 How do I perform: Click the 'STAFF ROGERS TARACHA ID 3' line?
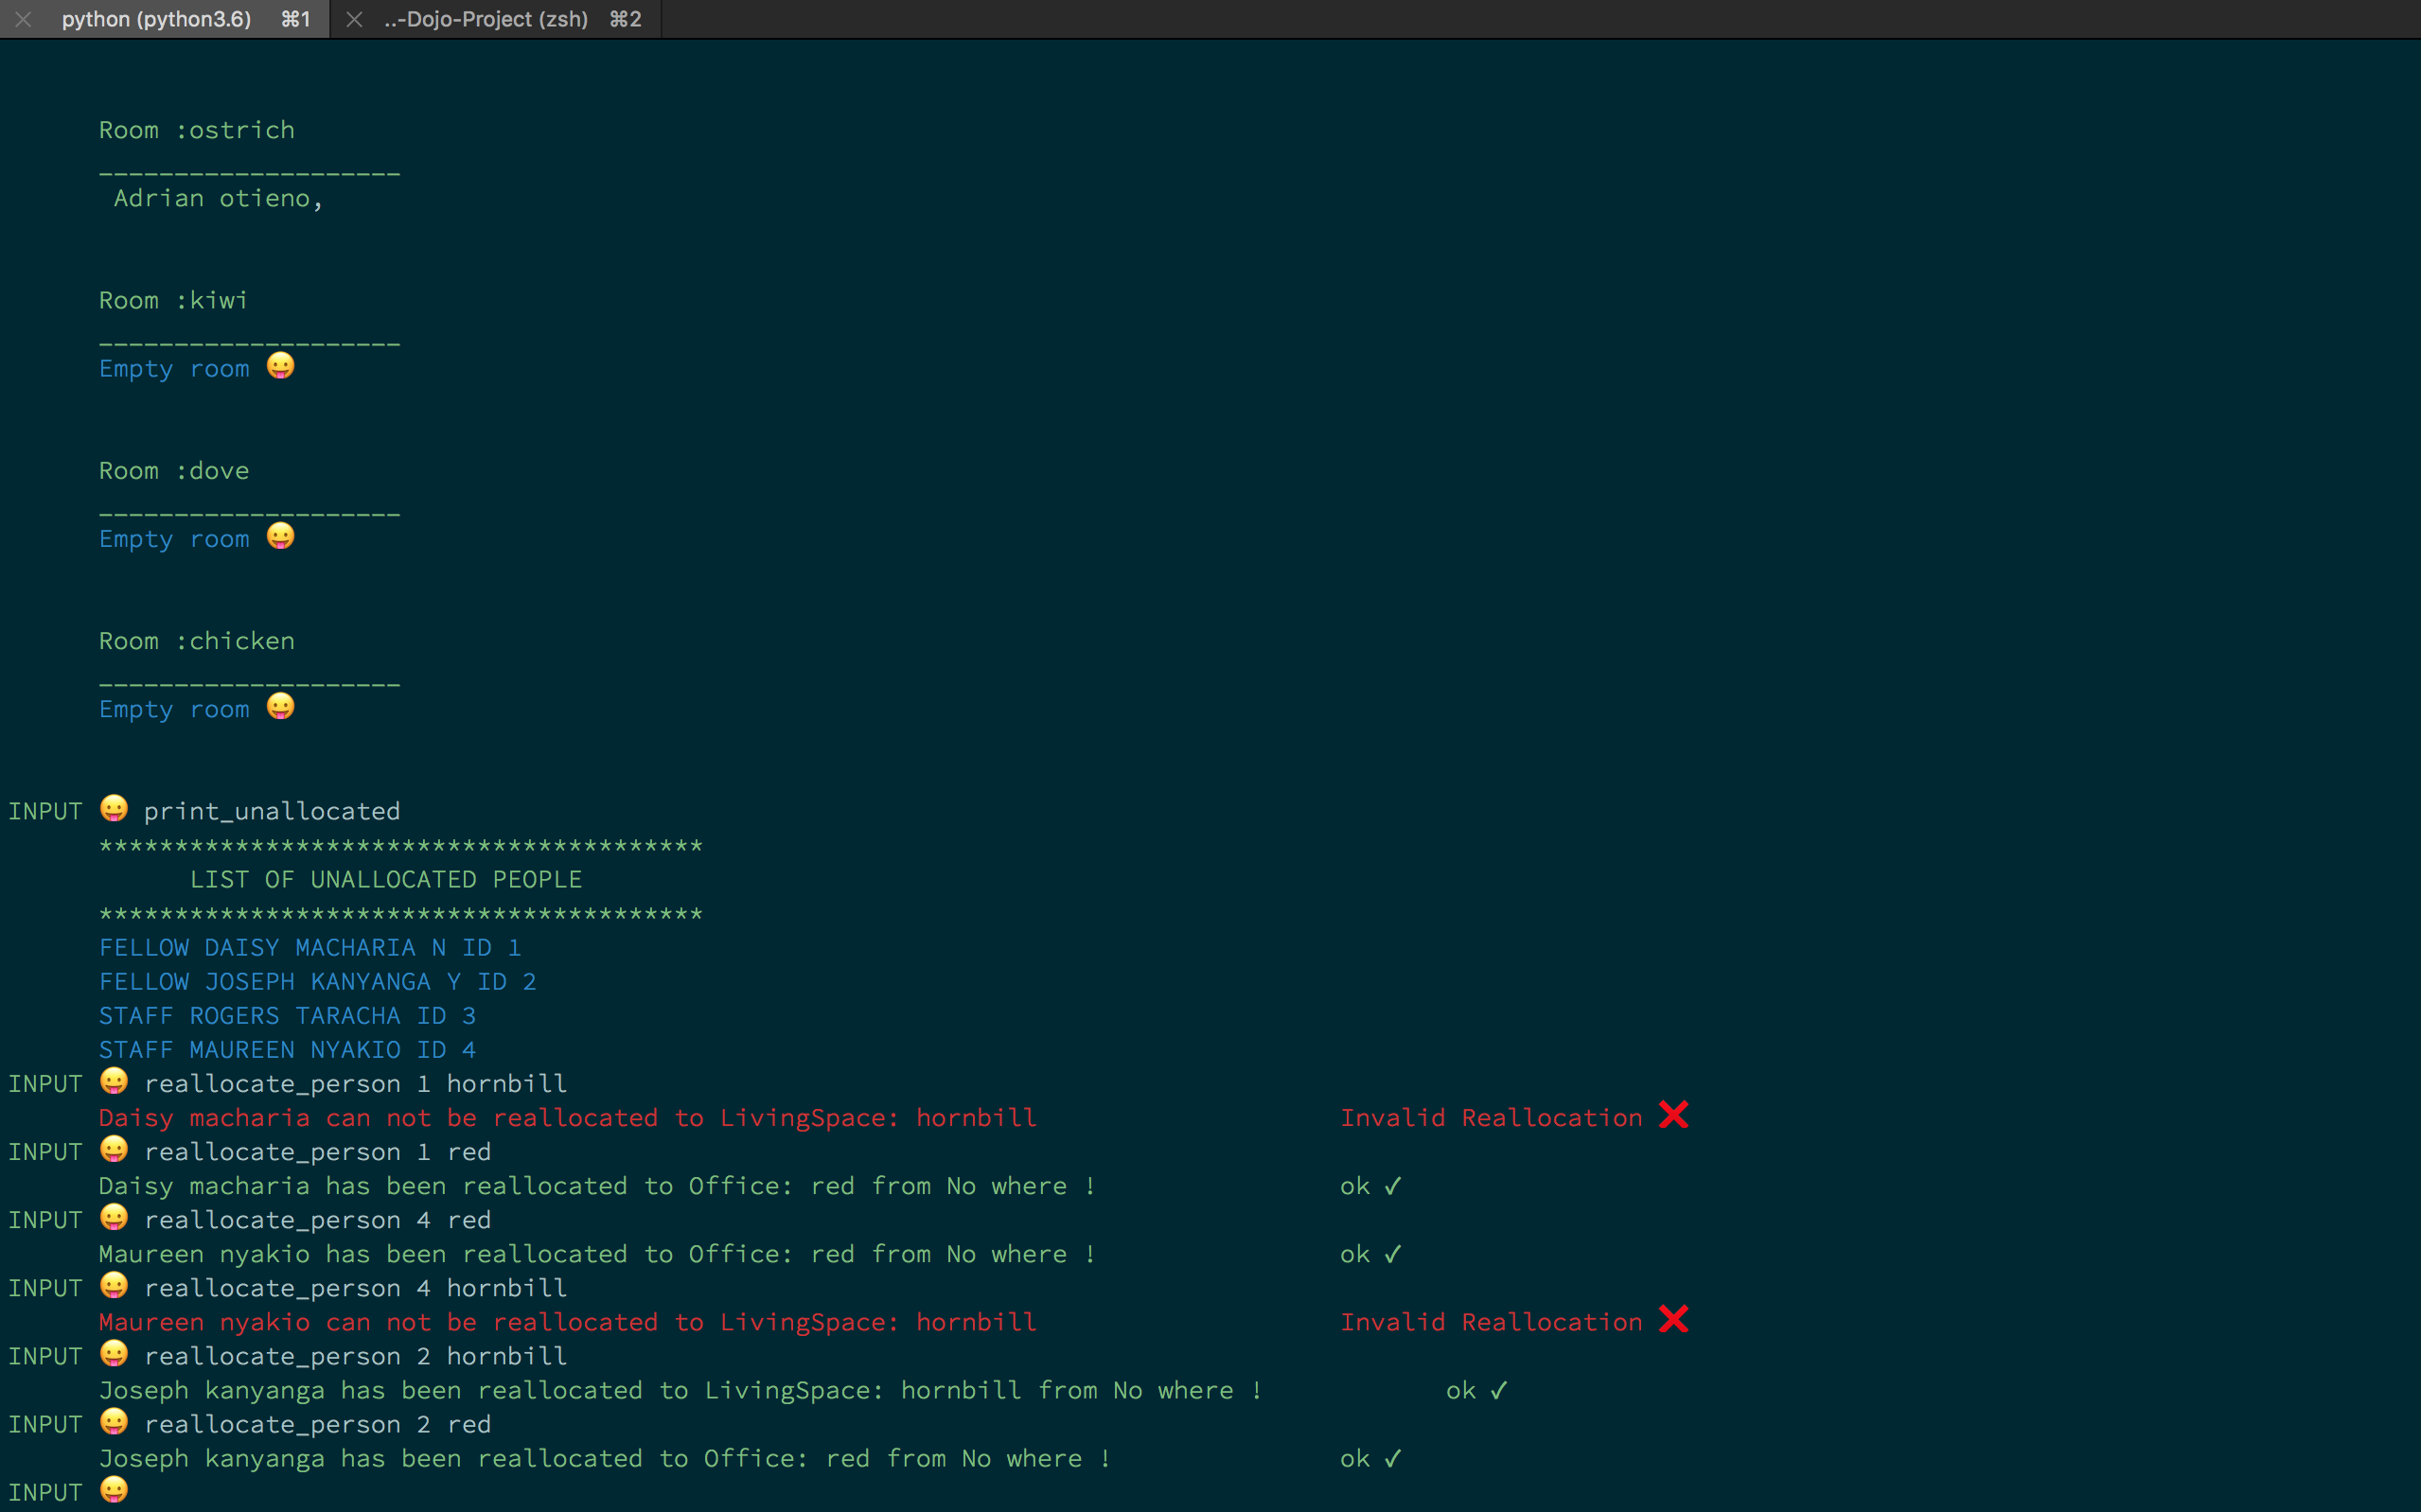pyautogui.click(x=287, y=1015)
